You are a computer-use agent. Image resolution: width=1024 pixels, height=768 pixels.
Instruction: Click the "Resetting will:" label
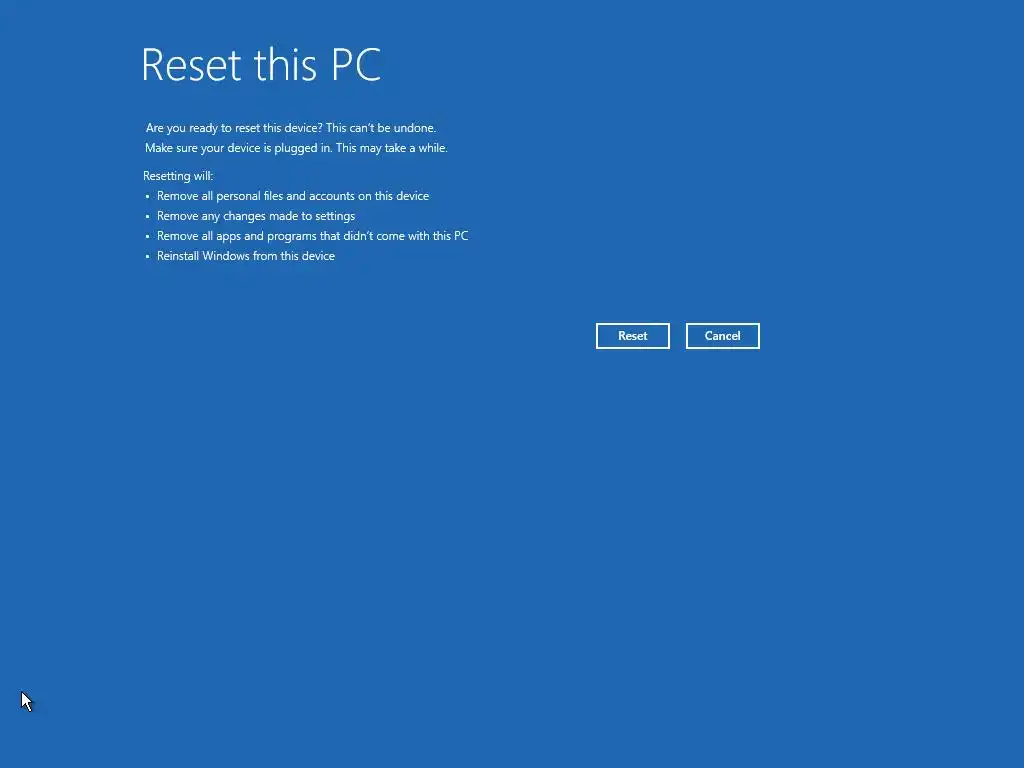click(178, 176)
